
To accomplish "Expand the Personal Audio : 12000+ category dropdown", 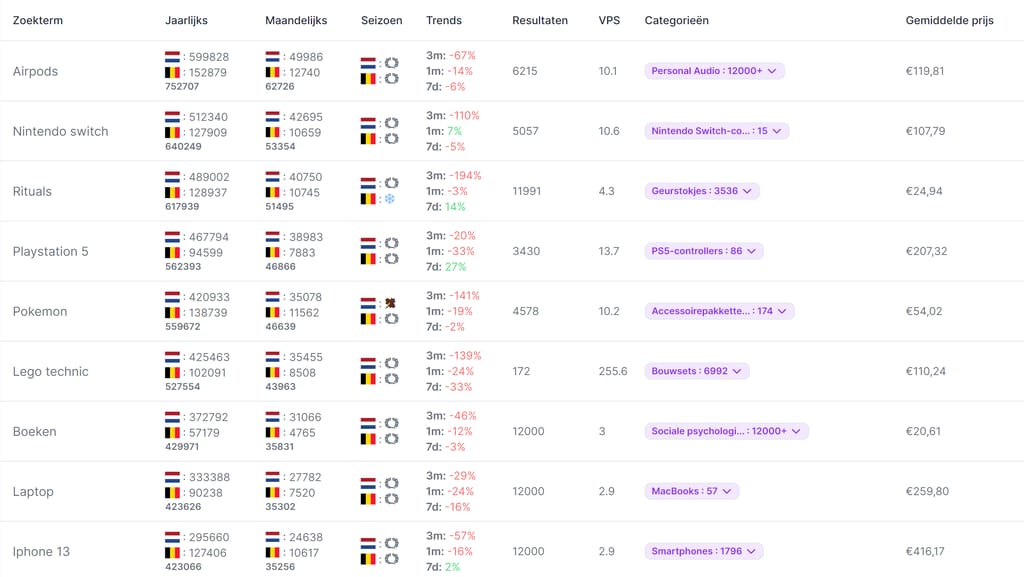I will pos(712,70).
